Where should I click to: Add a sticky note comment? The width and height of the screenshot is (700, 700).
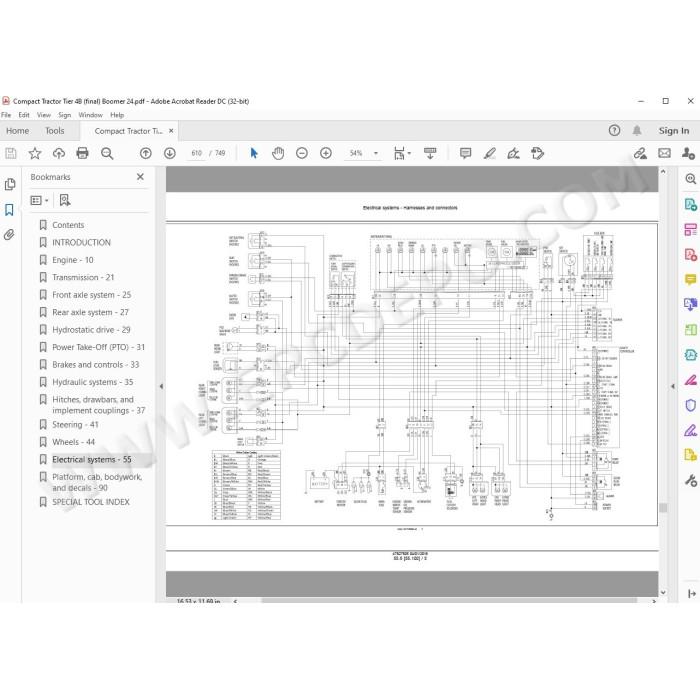click(465, 154)
